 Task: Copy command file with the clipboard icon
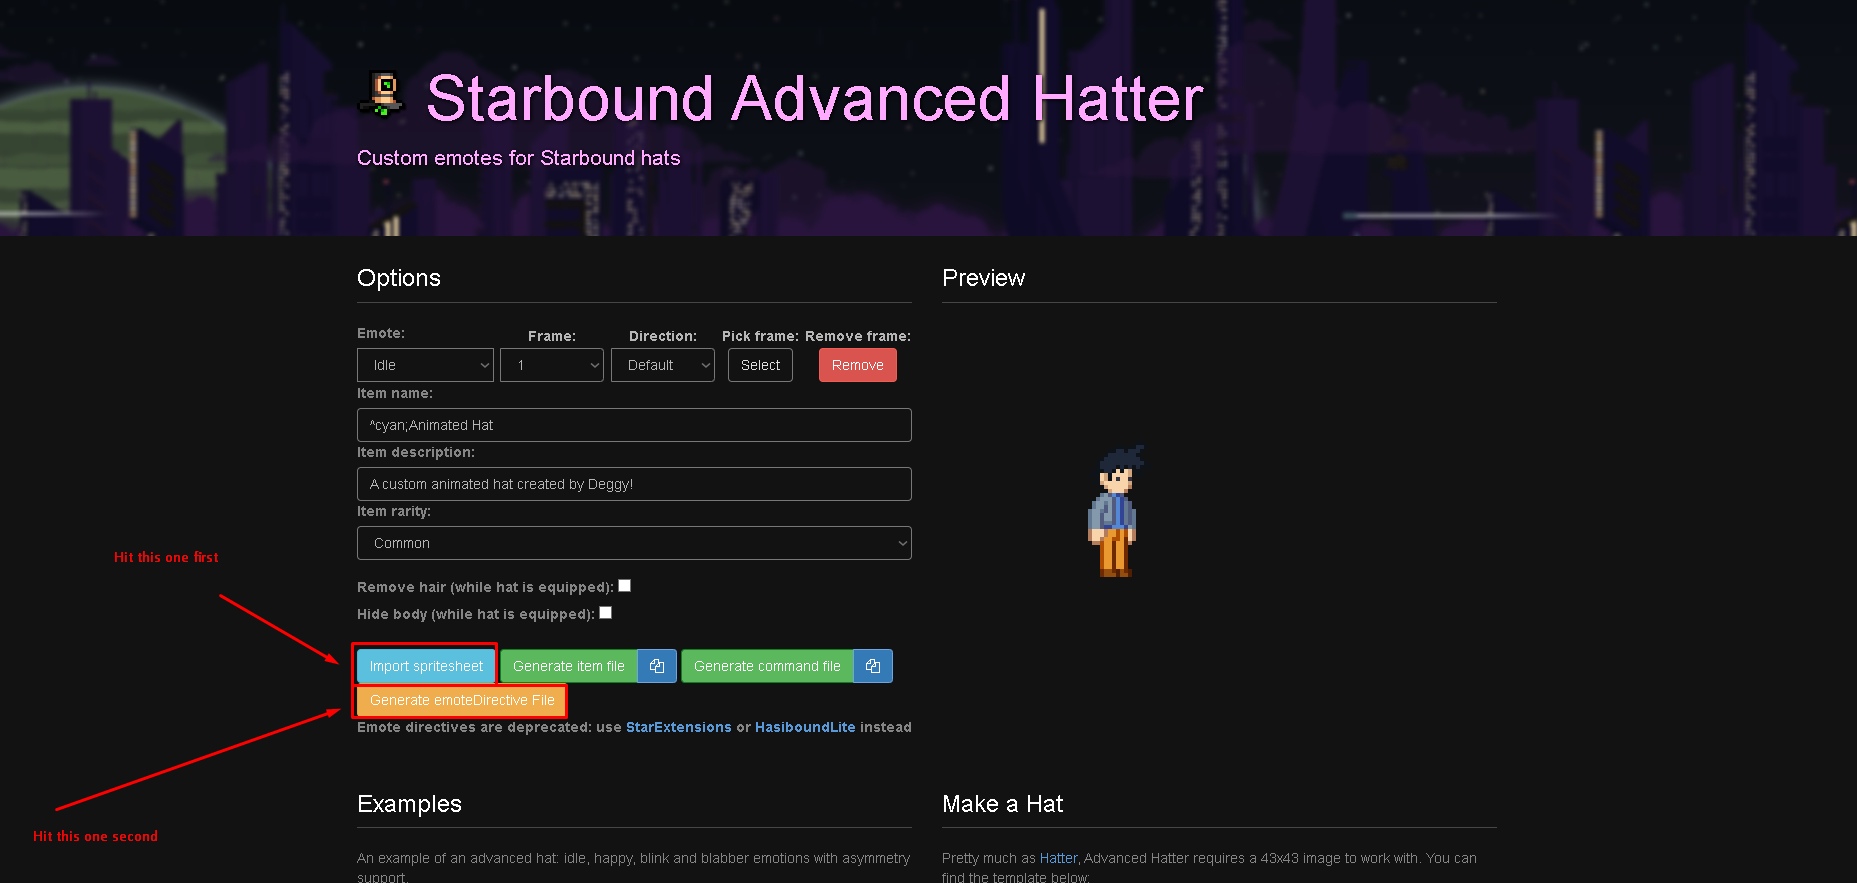(x=873, y=666)
